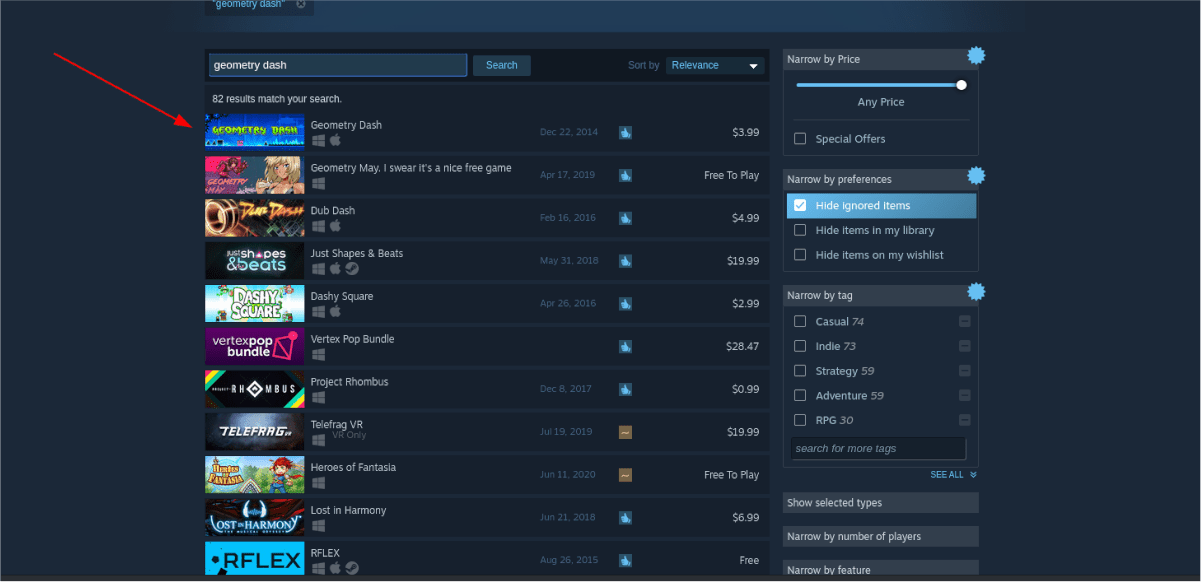Image resolution: width=1201 pixels, height=582 pixels.
Task: Exclude the Adventure tag with its minus icon
Action: click(x=964, y=396)
